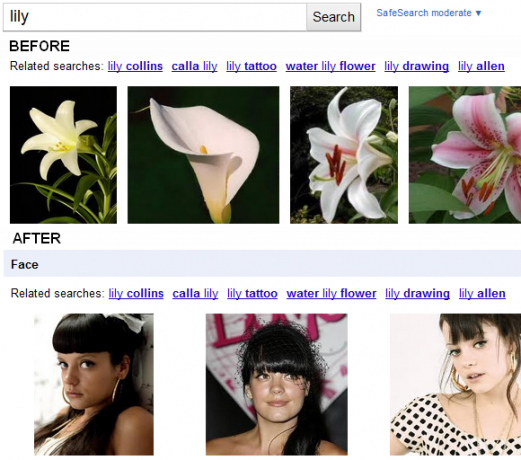Open 'lily drawing' link under AFTER

417,294
